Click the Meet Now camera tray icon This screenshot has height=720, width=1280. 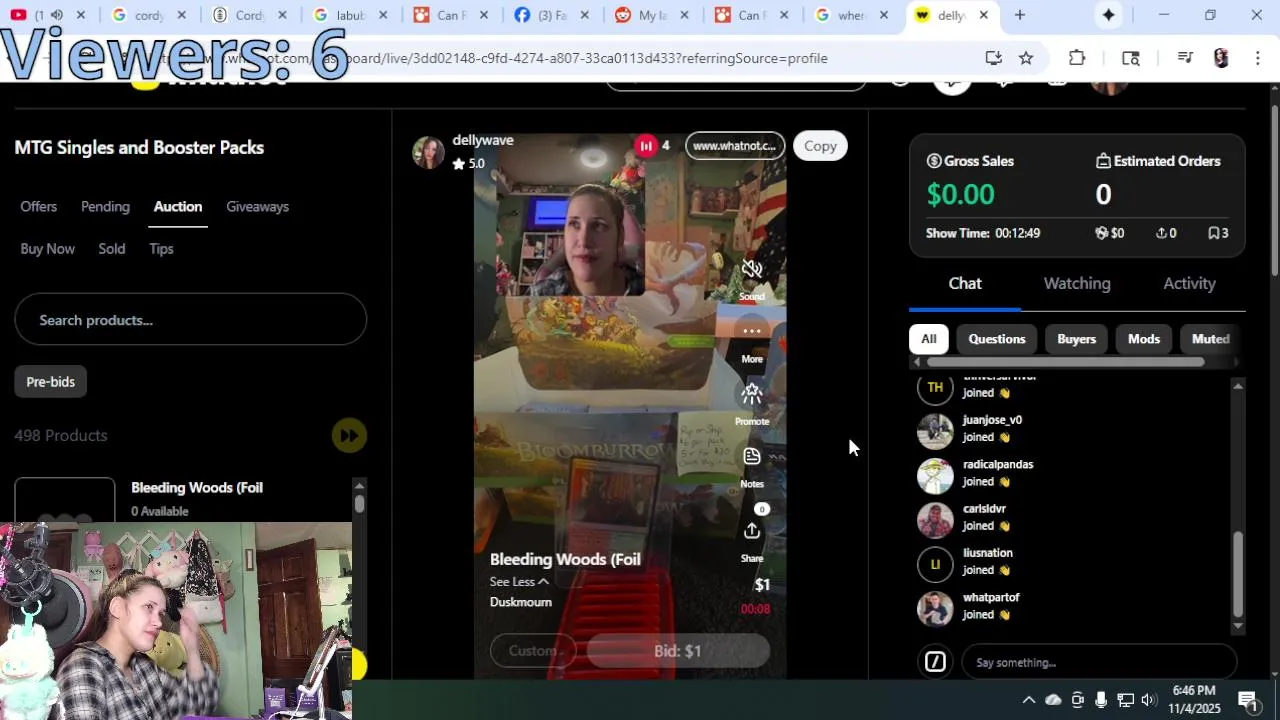(x=1077, y=699)
